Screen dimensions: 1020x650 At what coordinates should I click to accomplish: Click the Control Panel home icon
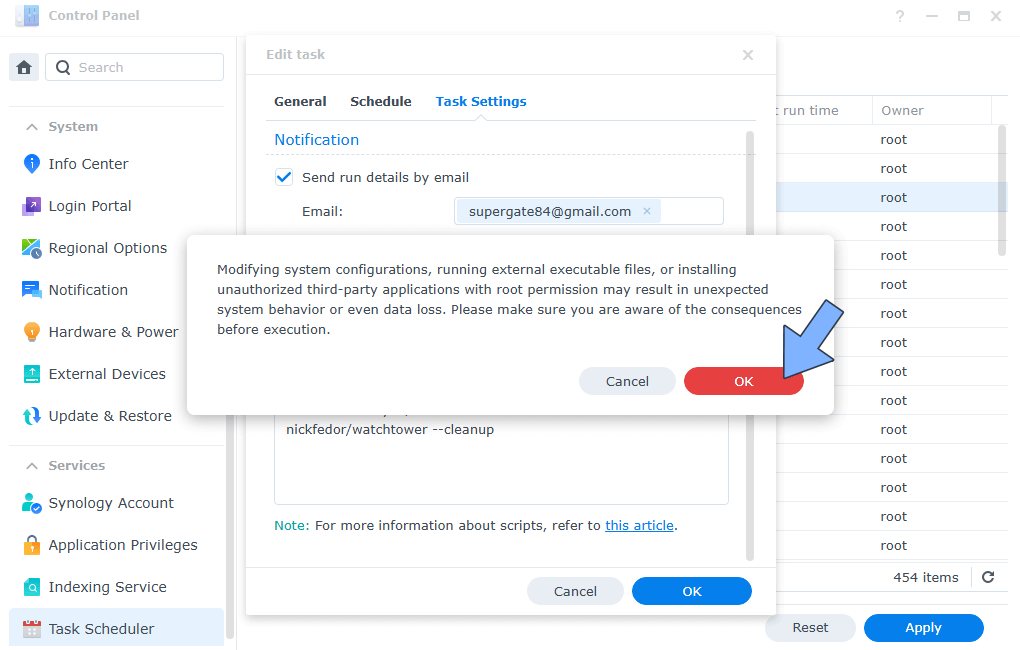tap(23, 66)
